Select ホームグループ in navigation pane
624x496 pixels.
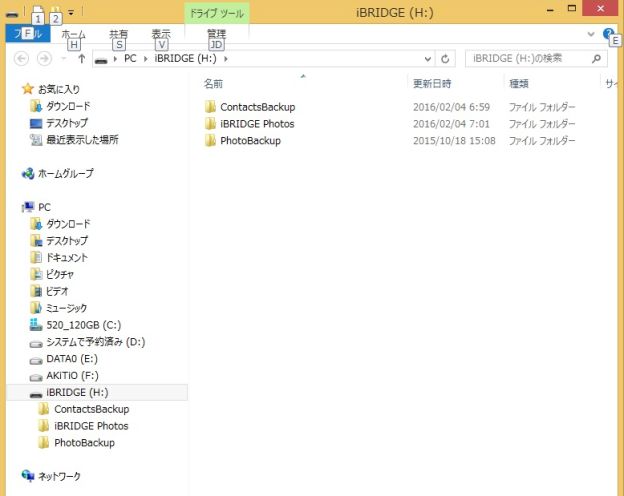(x=65, y=174)
